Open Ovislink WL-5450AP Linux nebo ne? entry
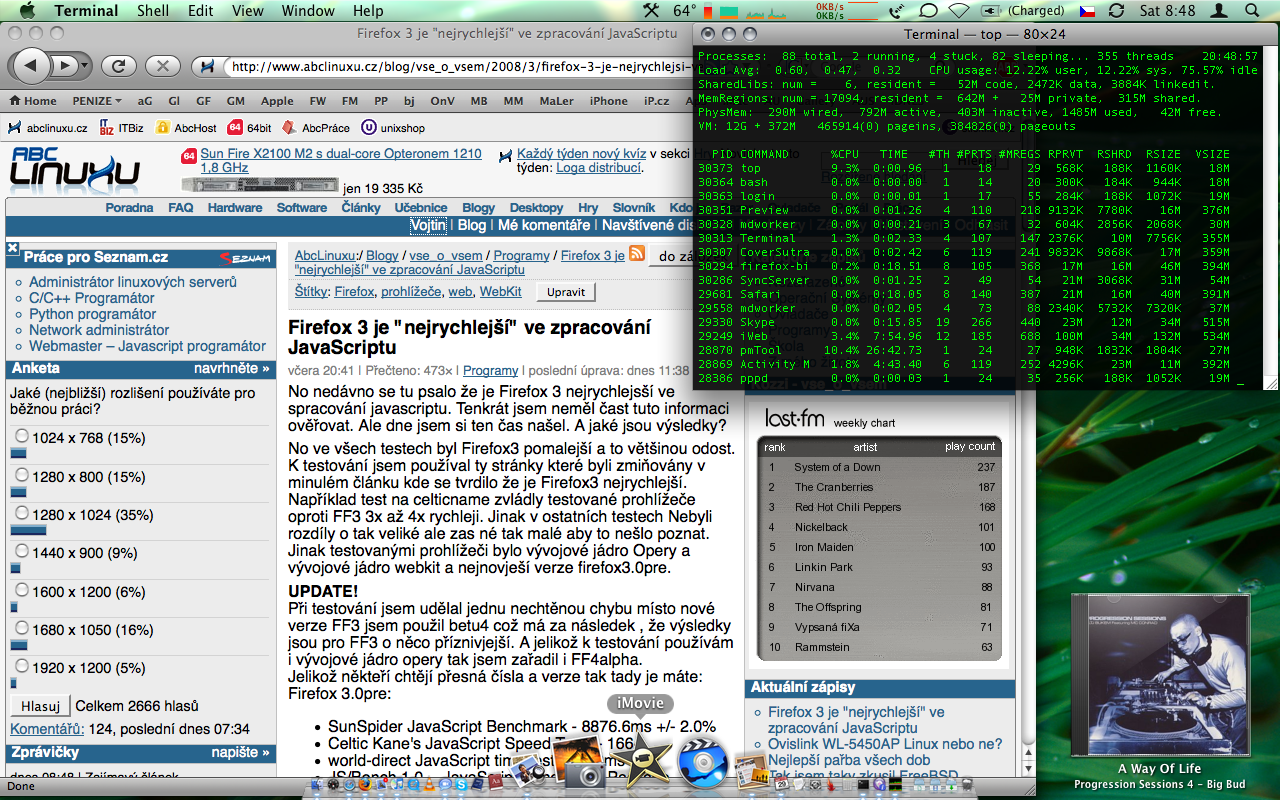Screen dimensions: 1280x800 pos(885,744)
